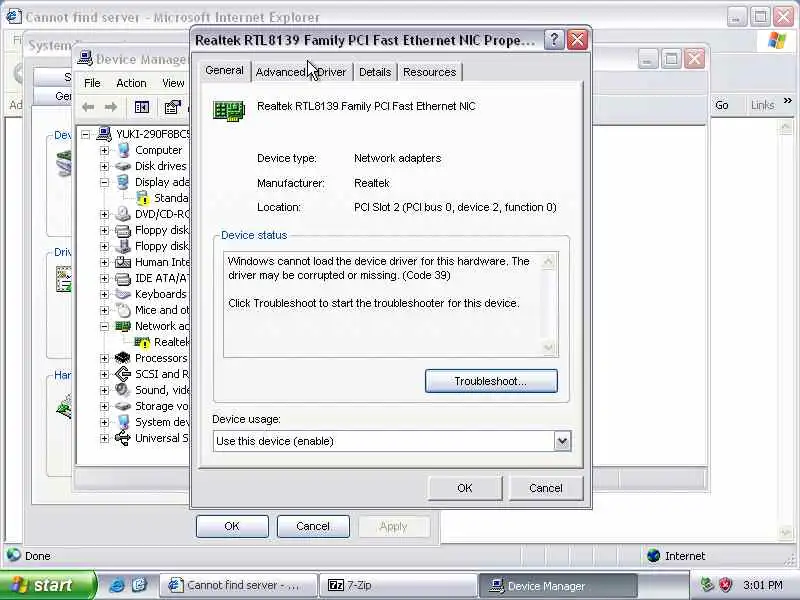Click Cancel in Realtek properties dialog
This screenshot has height=600, width=800.
click(545, 488)
